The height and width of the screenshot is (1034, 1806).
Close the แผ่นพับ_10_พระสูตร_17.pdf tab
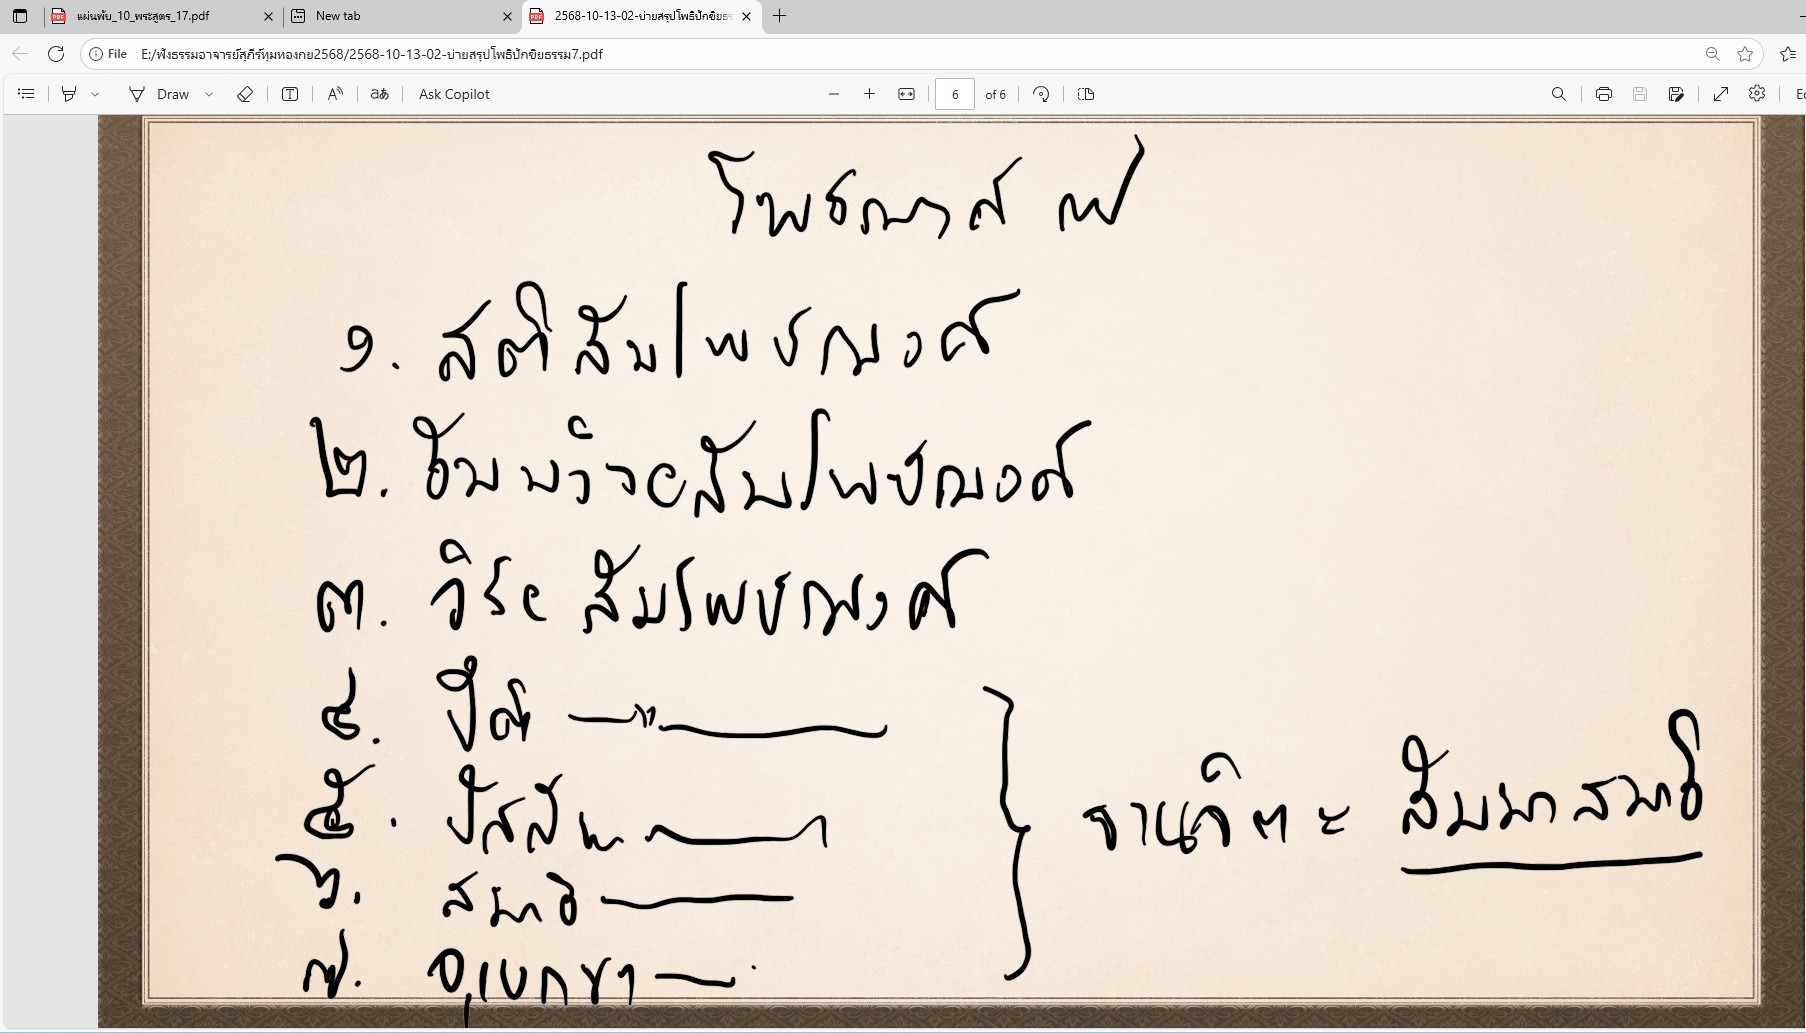pyautogui.click(x=268, y=16)
